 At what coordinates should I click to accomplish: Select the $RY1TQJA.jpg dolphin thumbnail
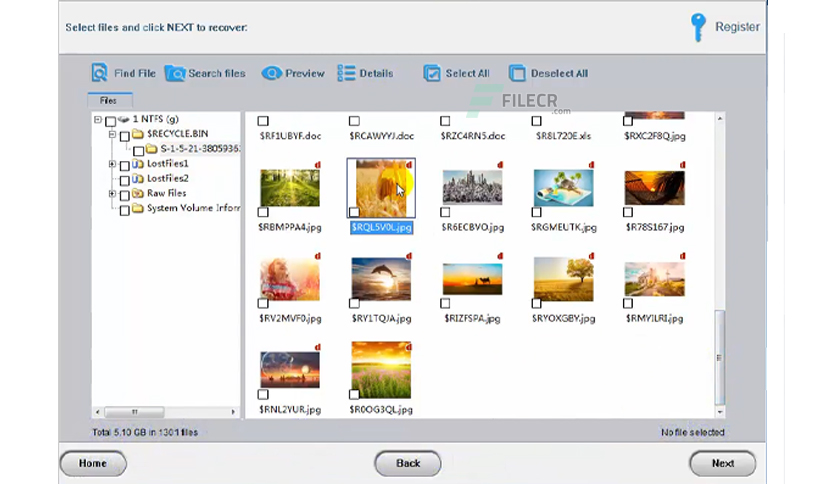pyautogui.click(x=381, y=278)
